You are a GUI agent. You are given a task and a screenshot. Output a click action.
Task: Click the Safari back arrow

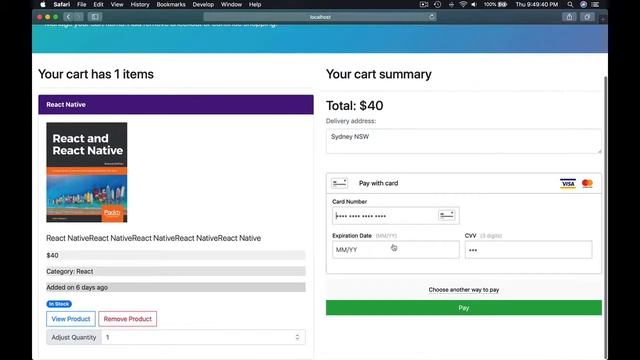(68, 17)
